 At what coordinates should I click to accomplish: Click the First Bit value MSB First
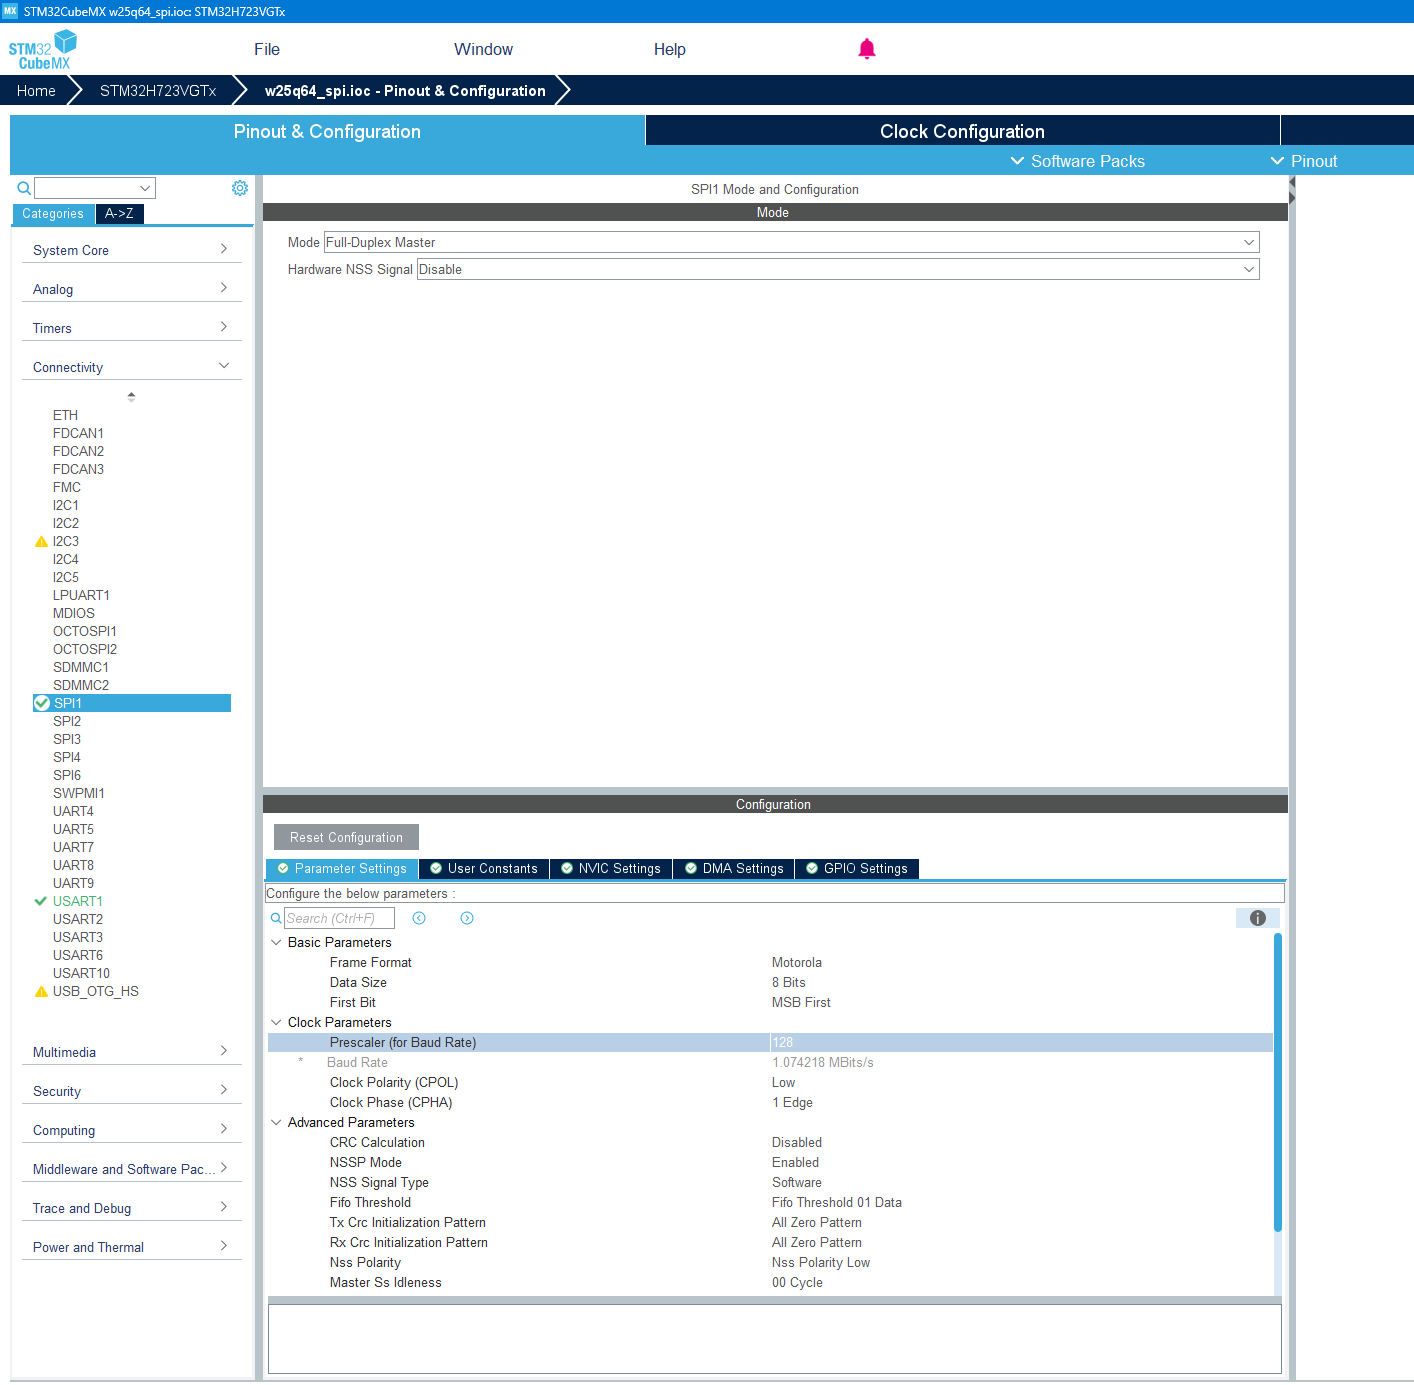tap(801, 1002)
